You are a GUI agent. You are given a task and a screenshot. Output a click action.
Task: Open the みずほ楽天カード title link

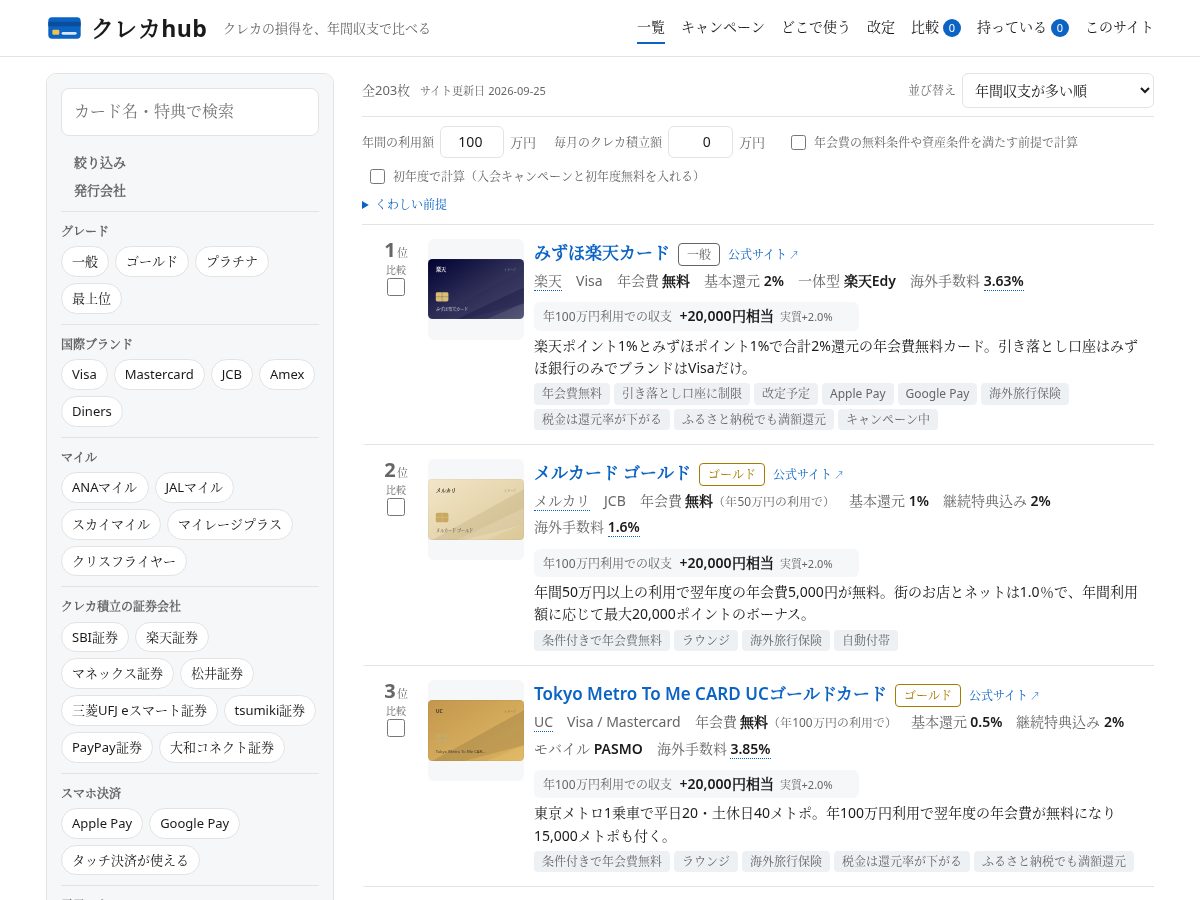pyautogui.click(x=602, y=253)
